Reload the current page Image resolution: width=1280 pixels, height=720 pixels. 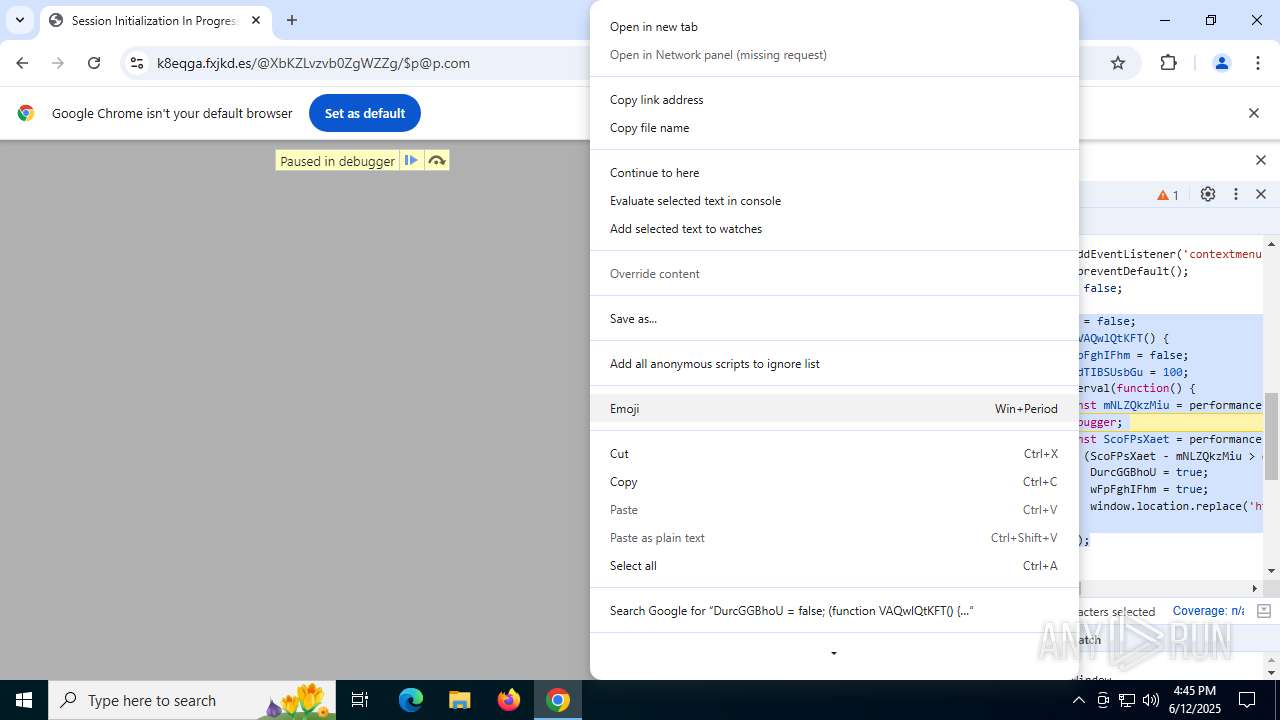click(94, 63)
